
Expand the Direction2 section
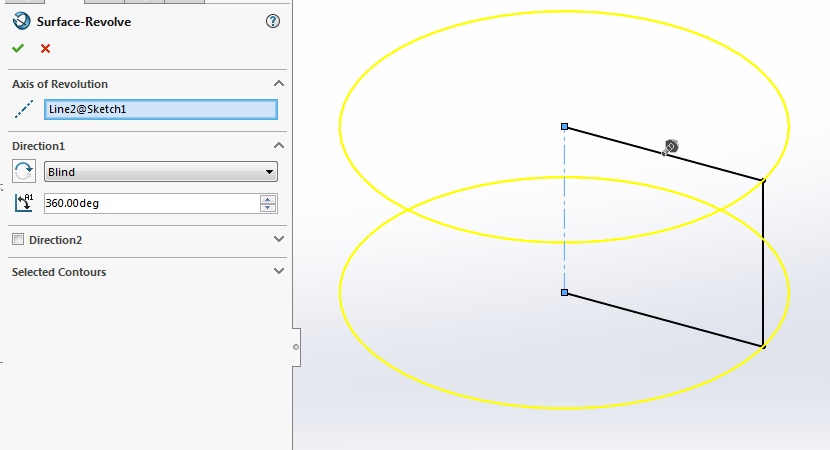(279, 239)
